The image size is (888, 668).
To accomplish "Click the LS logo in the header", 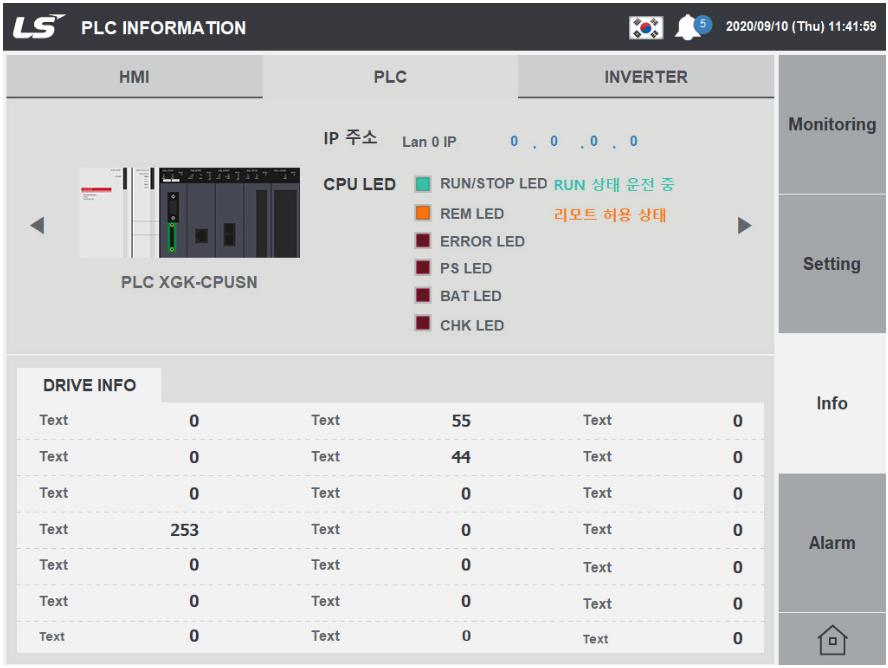I will pyautogui.click(x=39, y=27).
